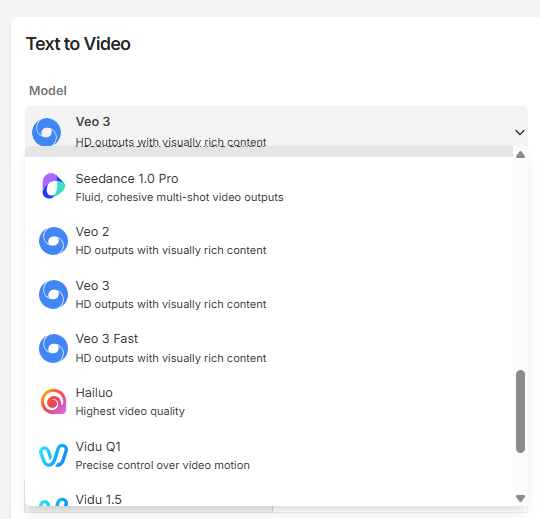Click the Veo 3 Fast swirl icon
This screenshot has height=519, width=540.
click(x=53, y=348)
